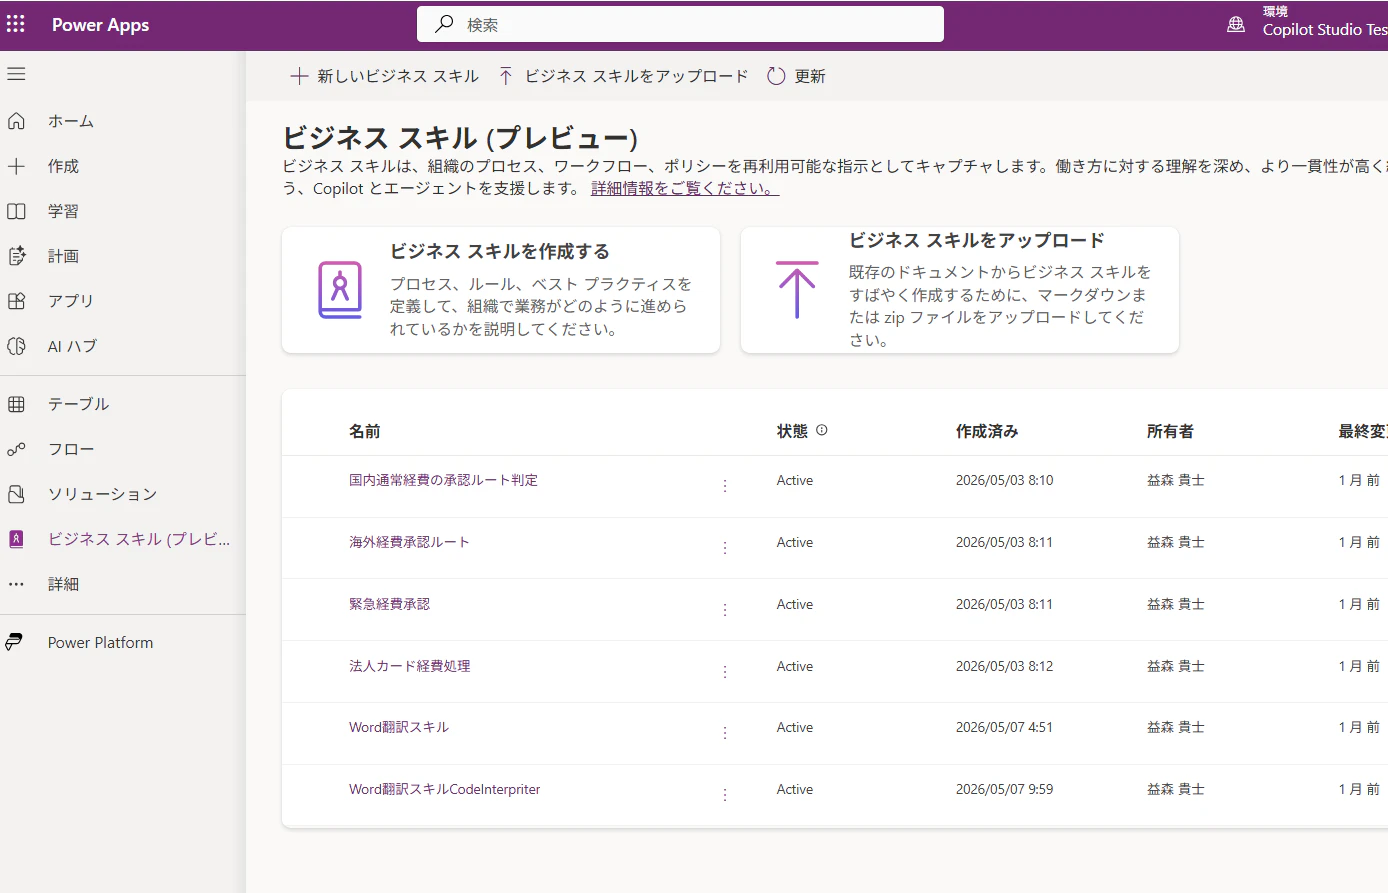The height and width of the screenshot is (893, 1388).
Task: Click the 更新 toolbar label
Action: click(x=810, y=76)
